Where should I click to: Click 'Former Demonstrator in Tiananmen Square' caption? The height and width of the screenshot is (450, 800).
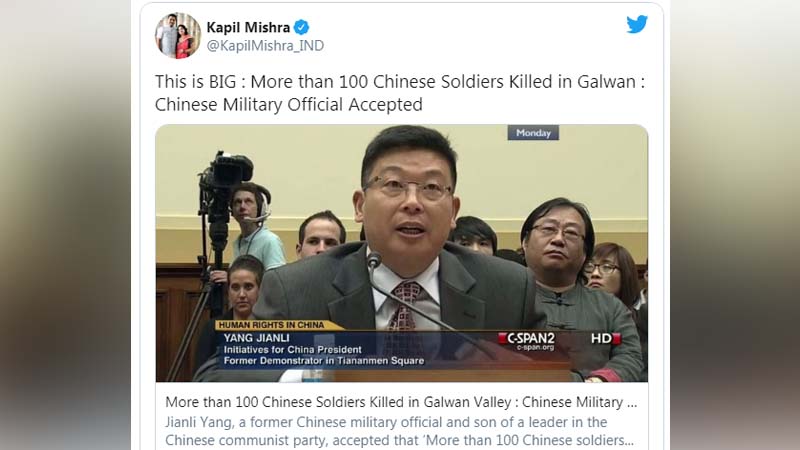coord(324,361)
